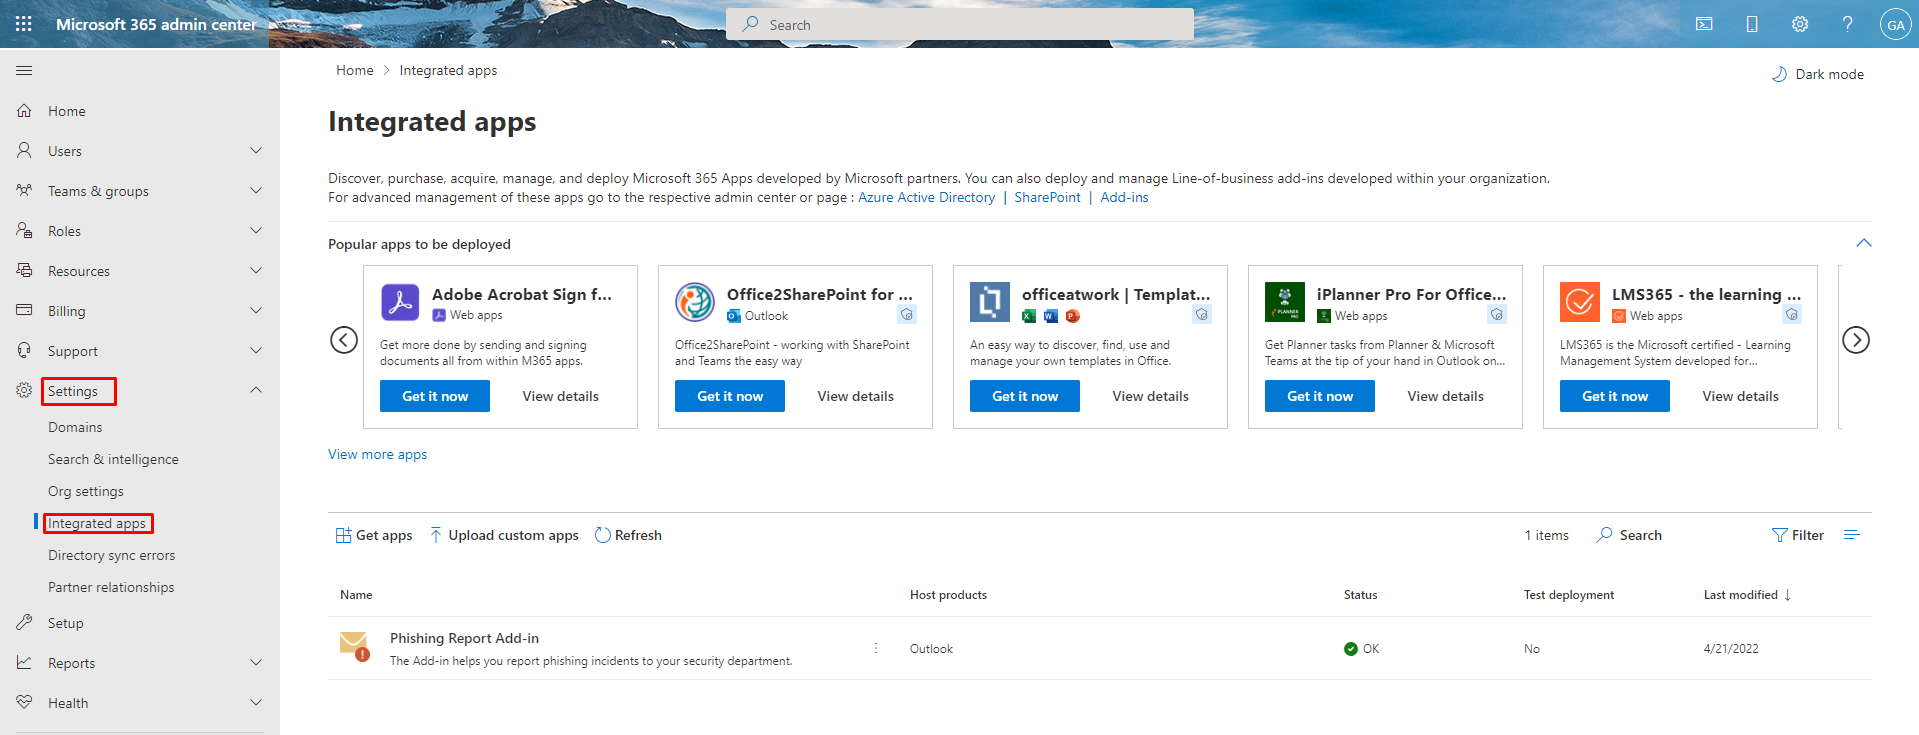This screenshot has height=735, width=1919.
Task: Click the Home icon in sidebar
Action: click(x=24, y=111)
